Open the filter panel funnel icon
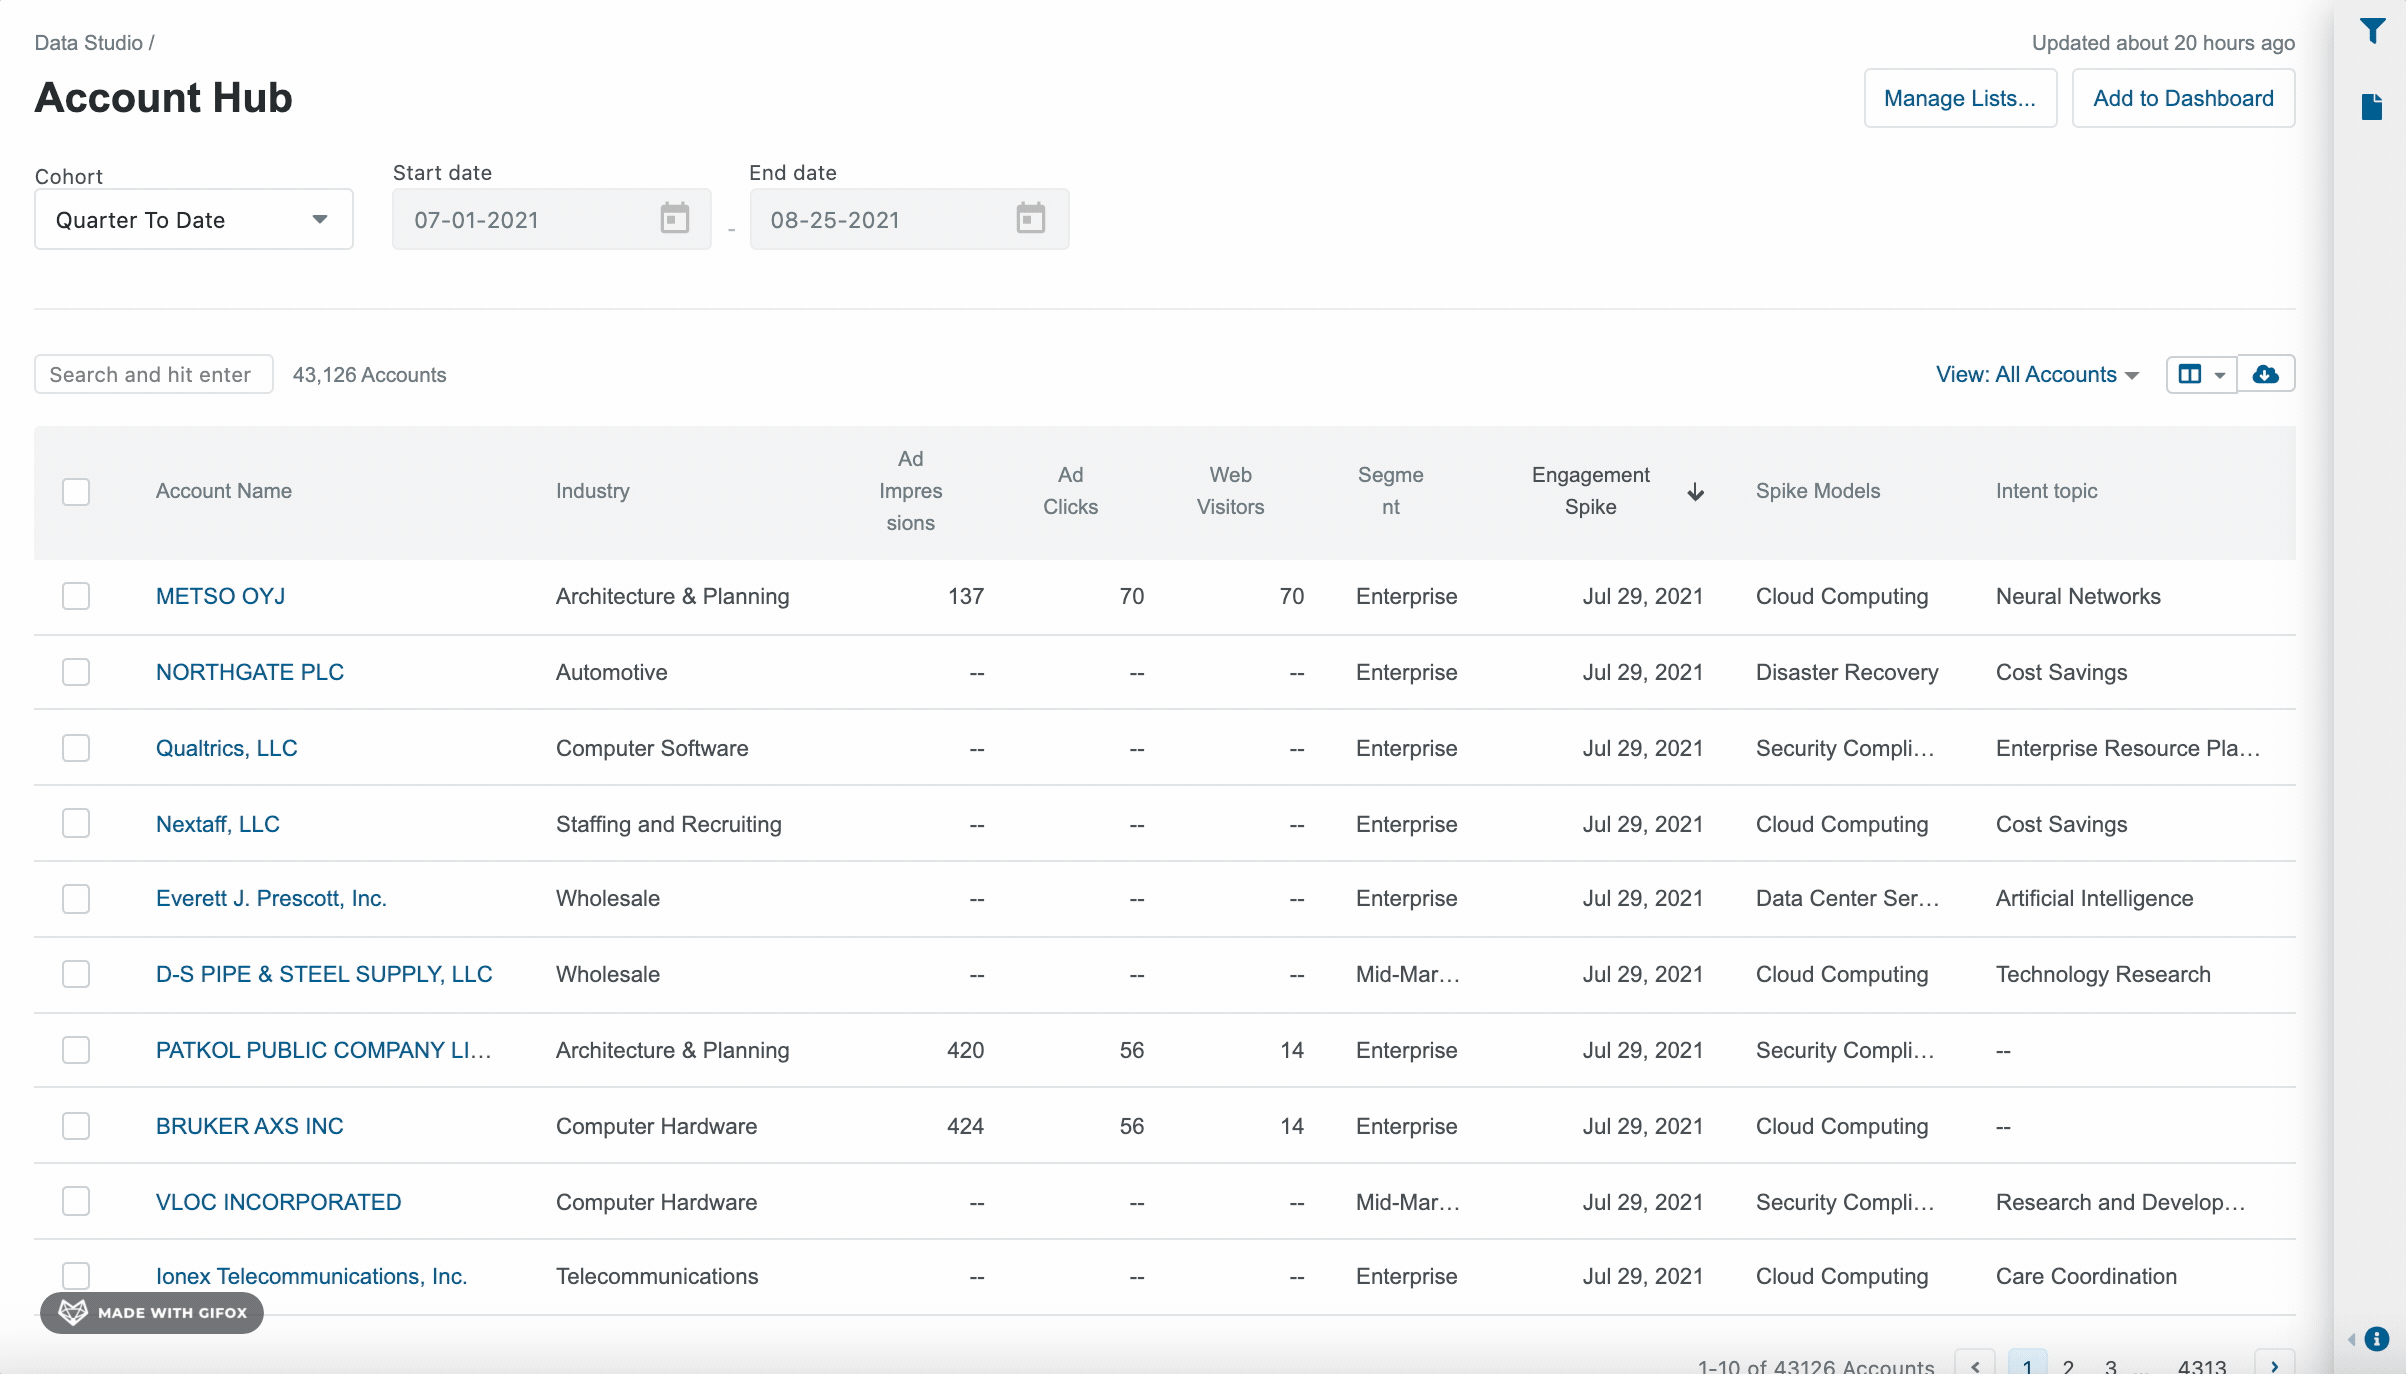The width and height of the screenshot is (2406, 1374). [x=2372, y=31]
